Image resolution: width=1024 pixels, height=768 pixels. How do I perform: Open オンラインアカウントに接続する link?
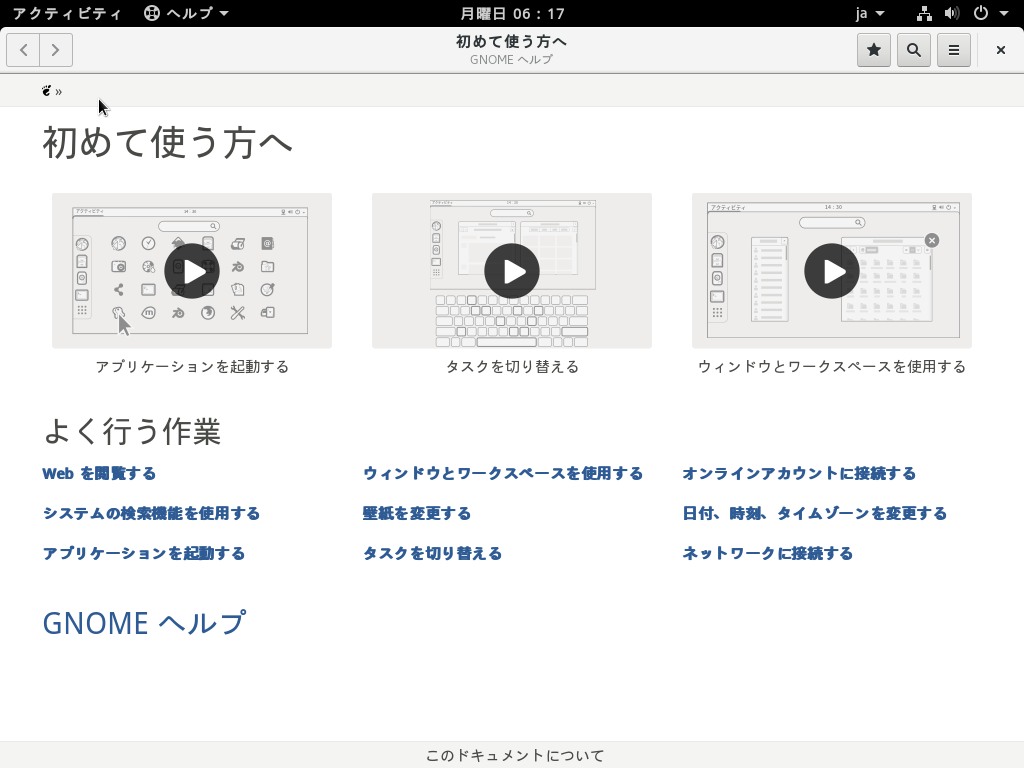[799, 473]
